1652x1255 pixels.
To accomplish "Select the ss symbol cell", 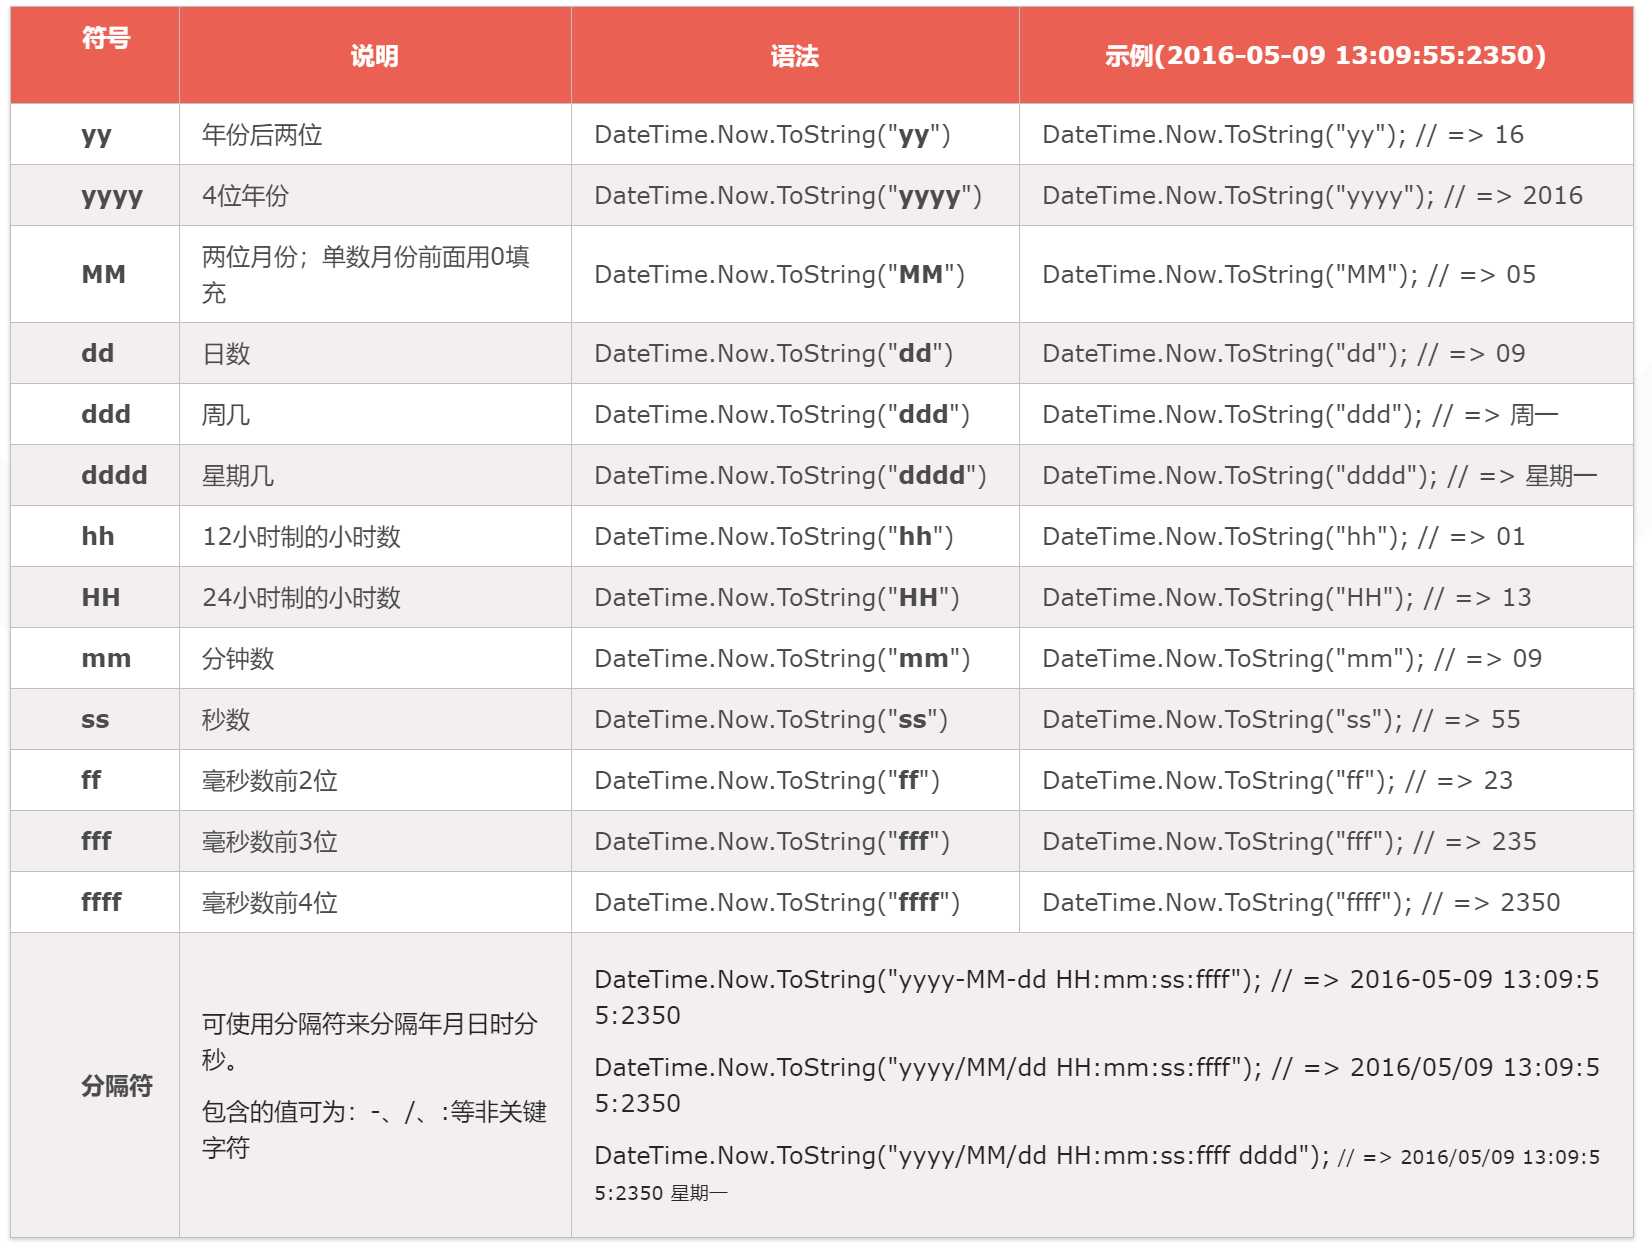I will click(x=95, y=719).
